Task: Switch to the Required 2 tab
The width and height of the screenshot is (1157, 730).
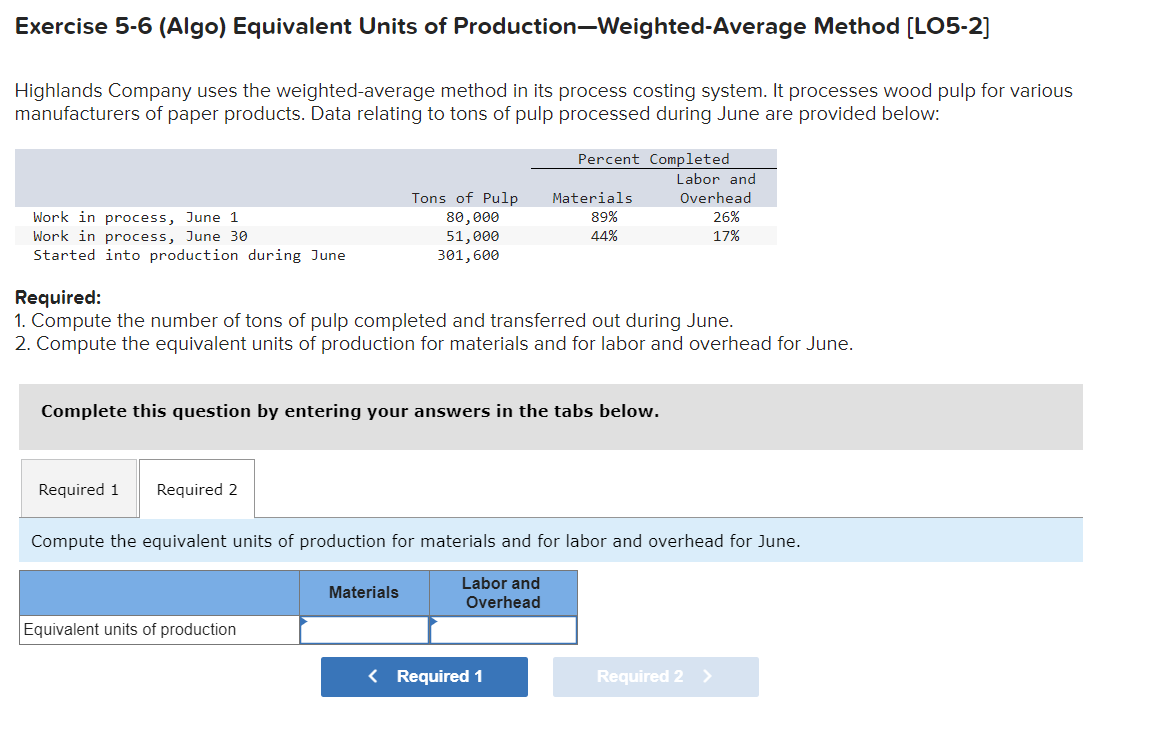Action: click(x=196, y=488)
